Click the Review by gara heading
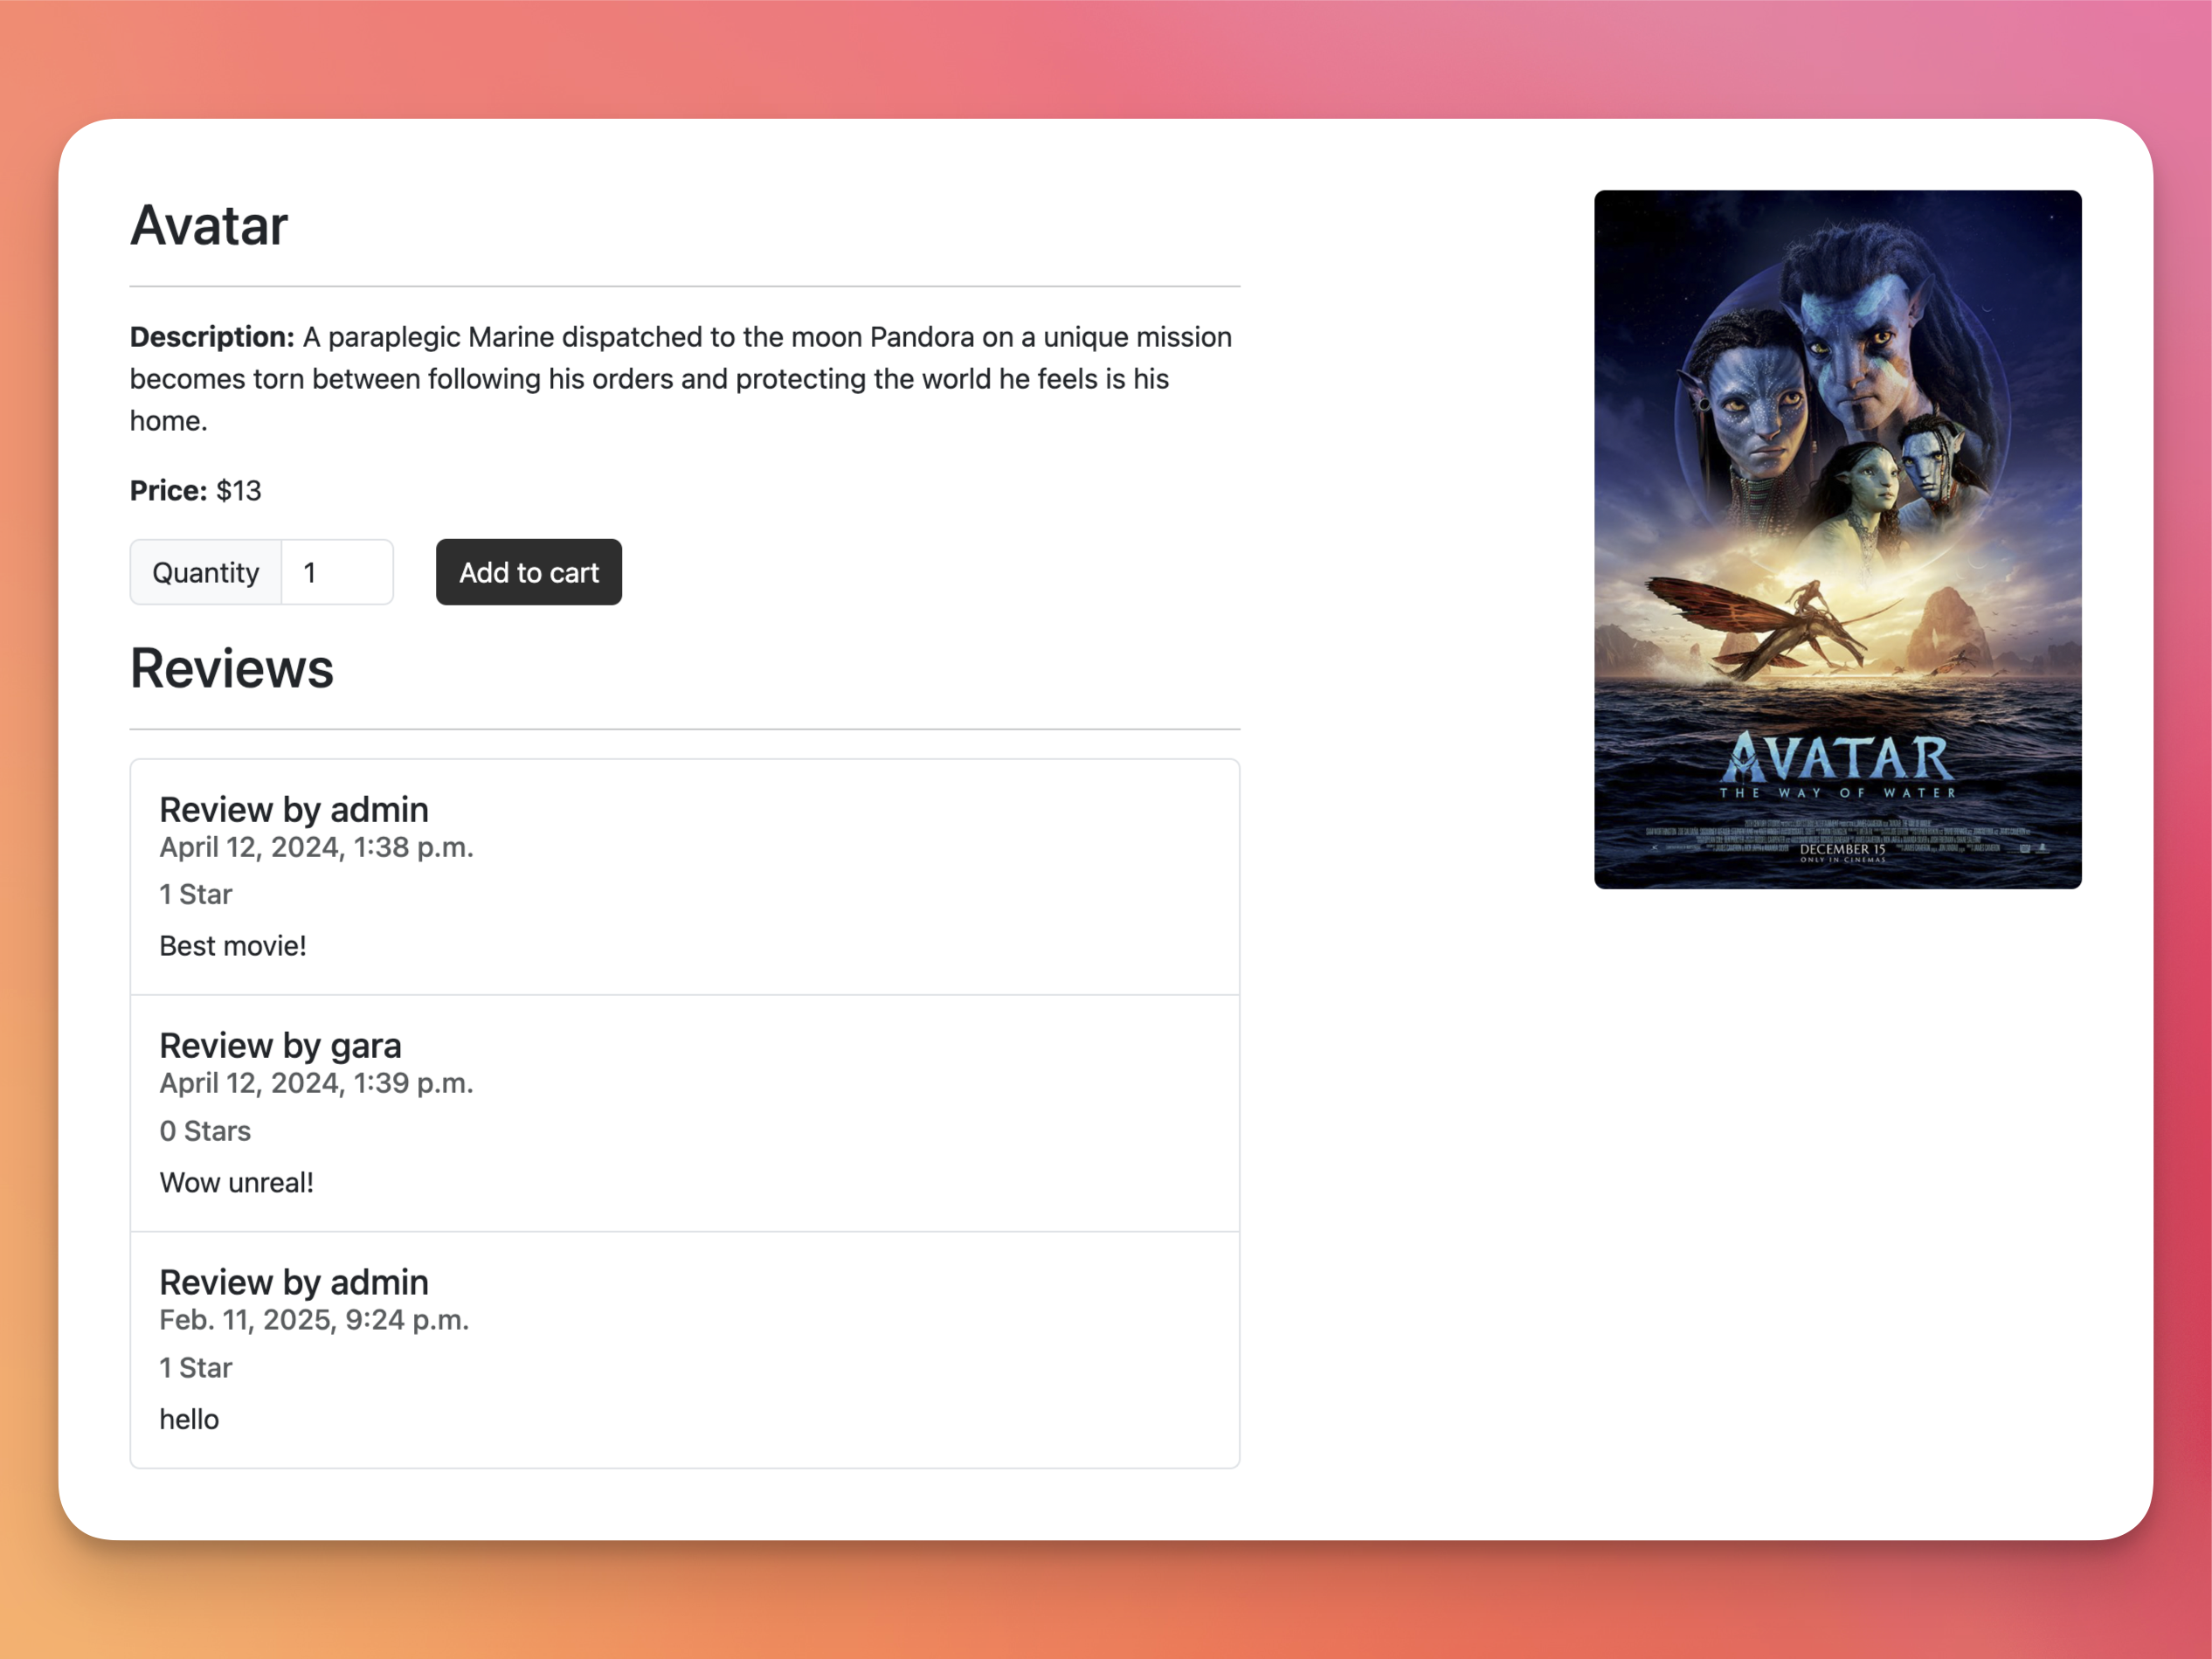Viewport: 2212px width, 1659px height. pos(280,1045)
